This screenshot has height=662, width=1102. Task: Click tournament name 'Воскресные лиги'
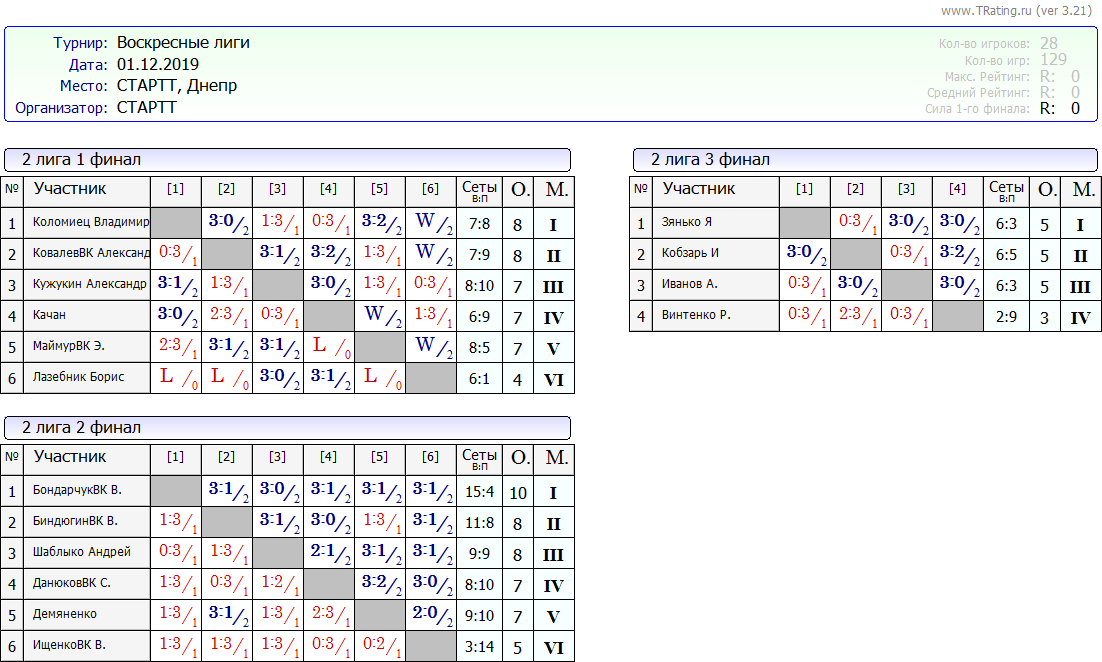tap(183, 43)
